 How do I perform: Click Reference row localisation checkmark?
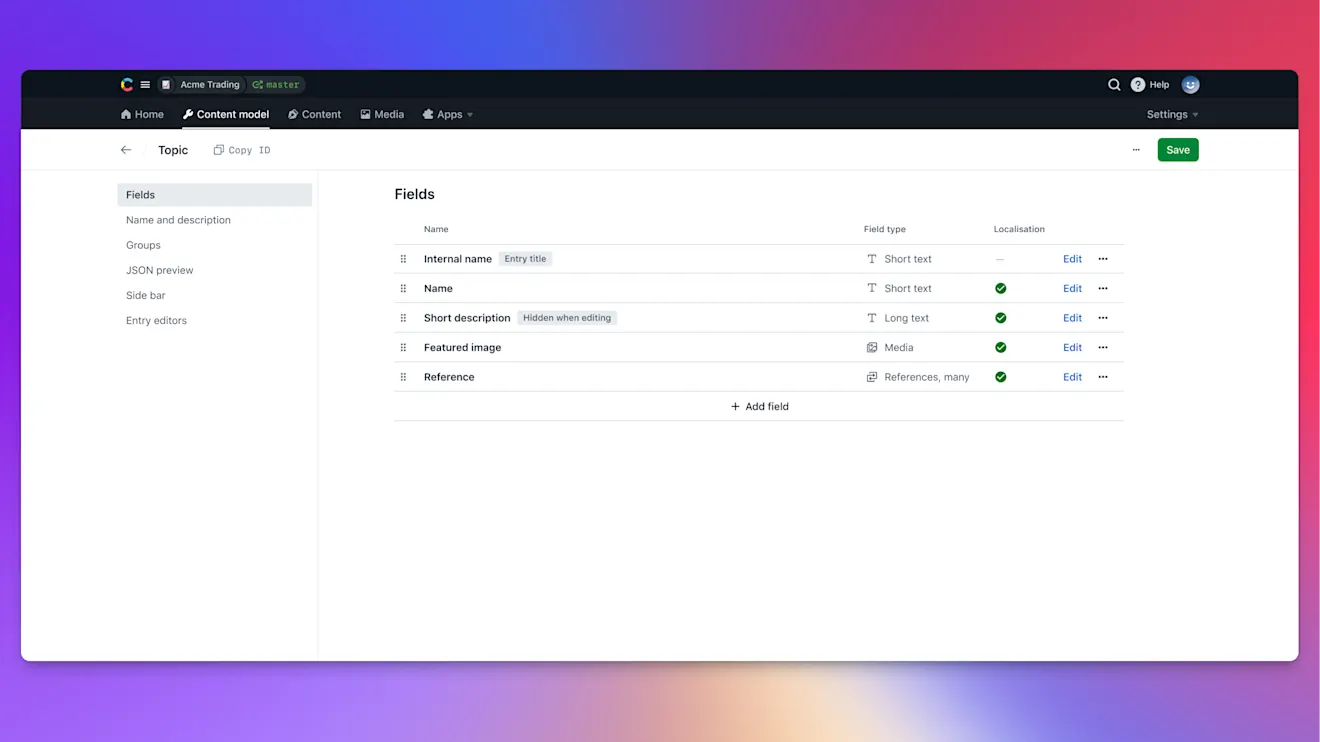pyautogui.click(x=1000, y=377)
